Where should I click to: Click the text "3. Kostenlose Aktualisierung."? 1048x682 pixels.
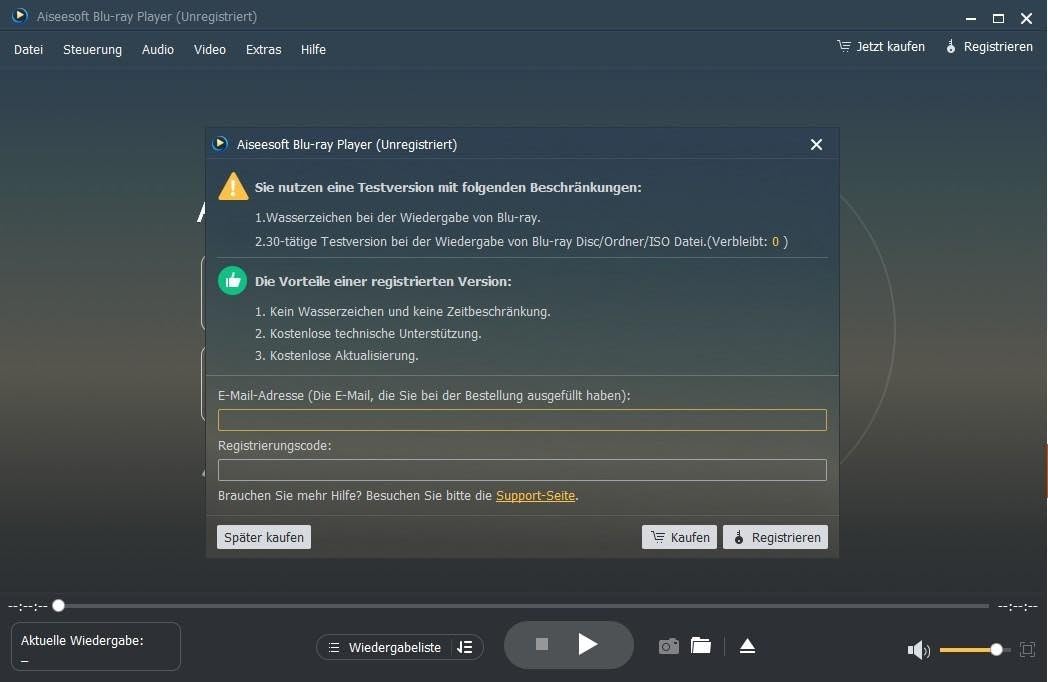[336, 356]
